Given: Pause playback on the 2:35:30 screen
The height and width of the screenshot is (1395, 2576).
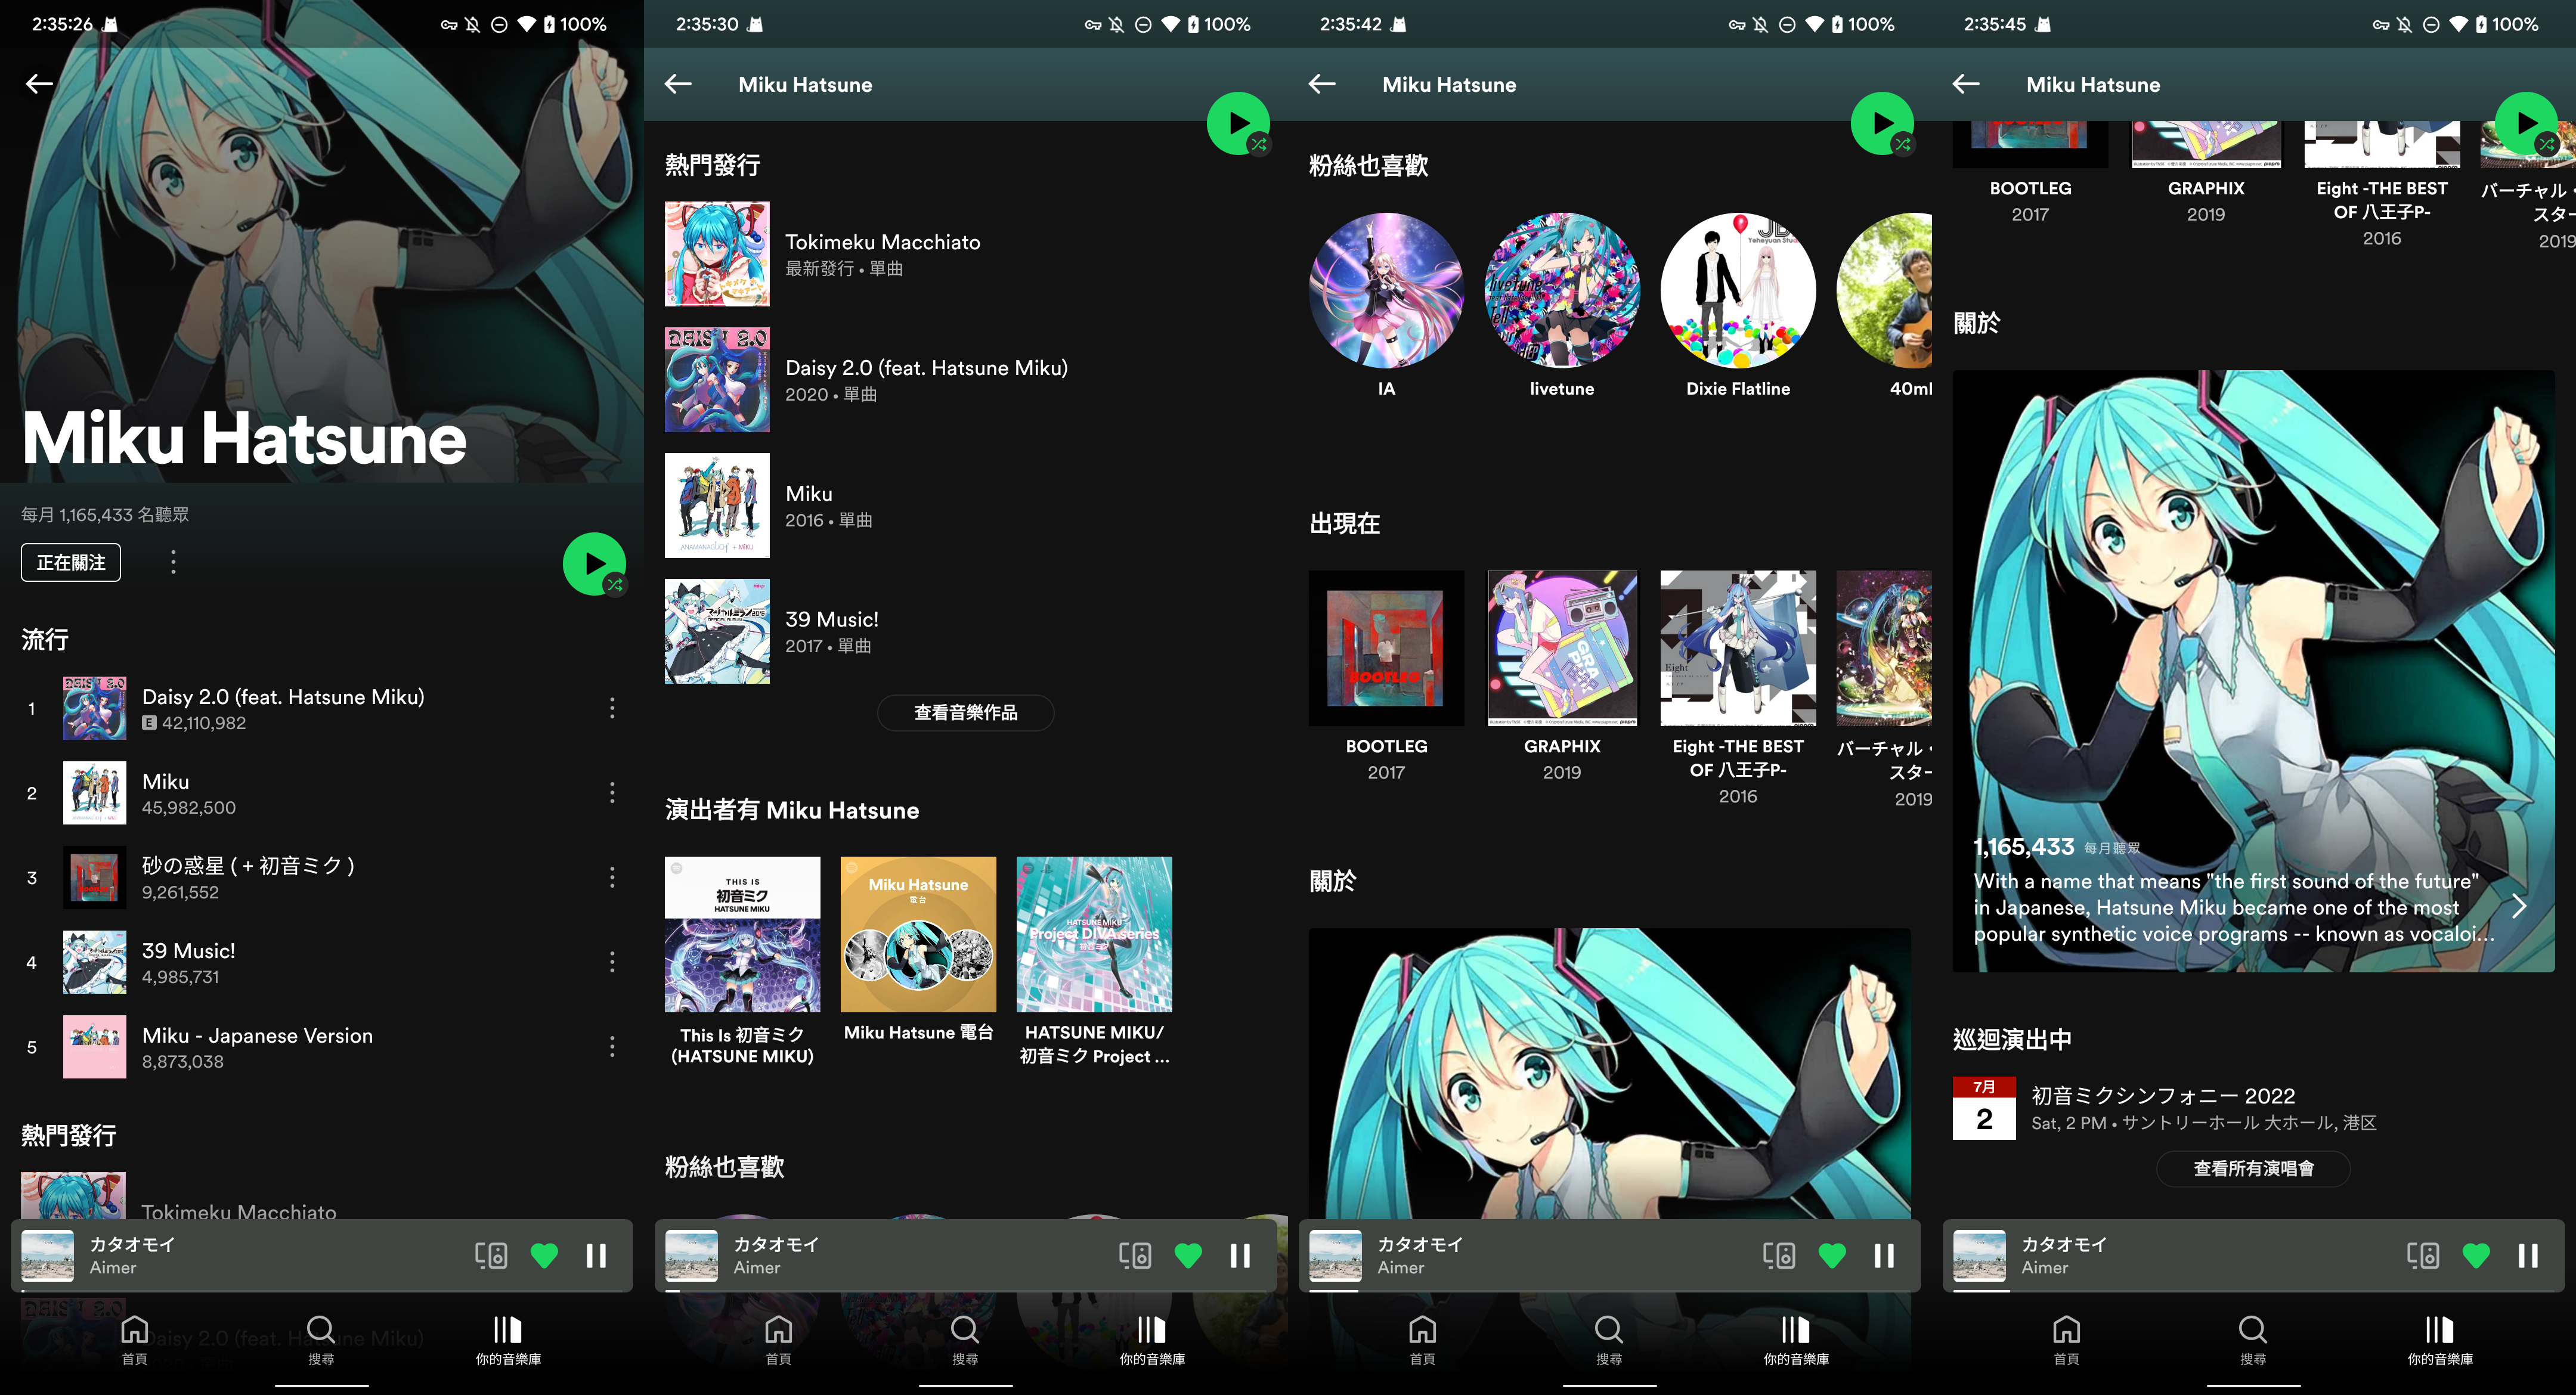Looking at the screenshot, I should point(1240,1255).
